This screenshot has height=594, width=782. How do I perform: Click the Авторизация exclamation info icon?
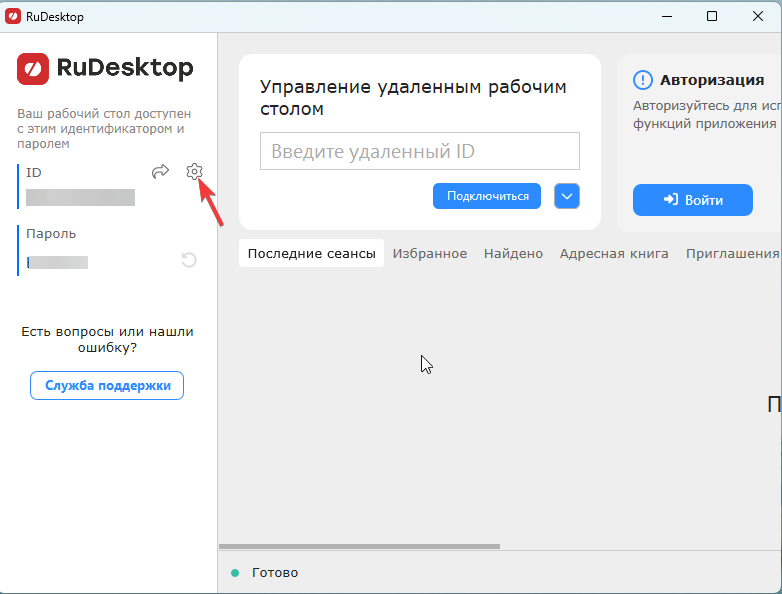643,80
